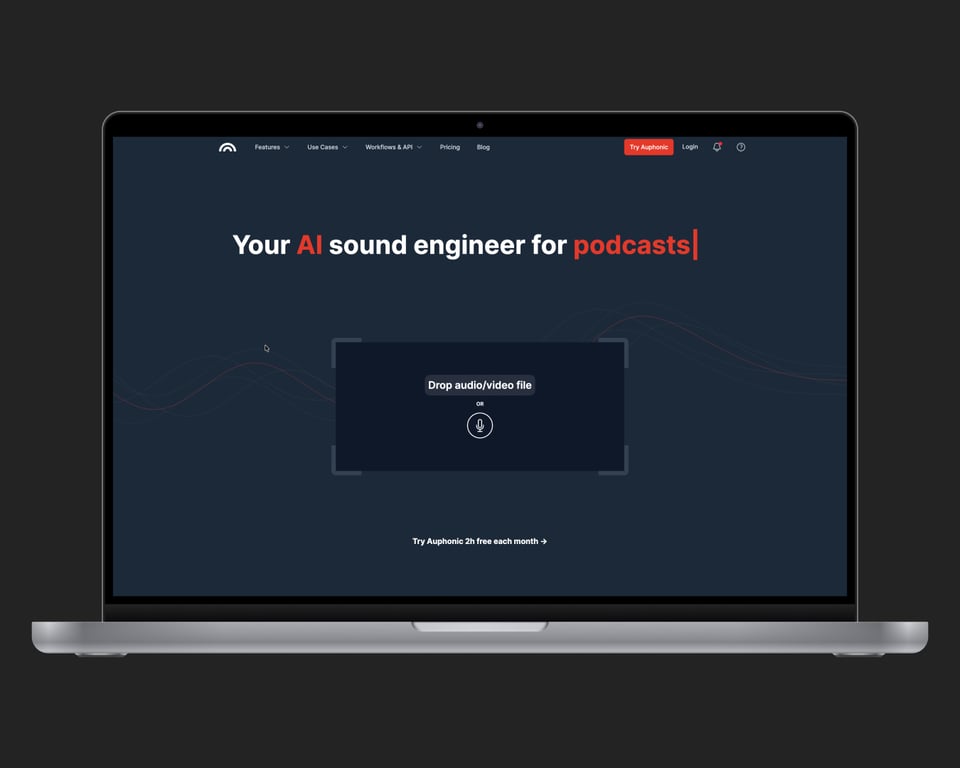This screenshot has width=960, height=768.
Task: Open the Login link
Action: coord(690,147)
